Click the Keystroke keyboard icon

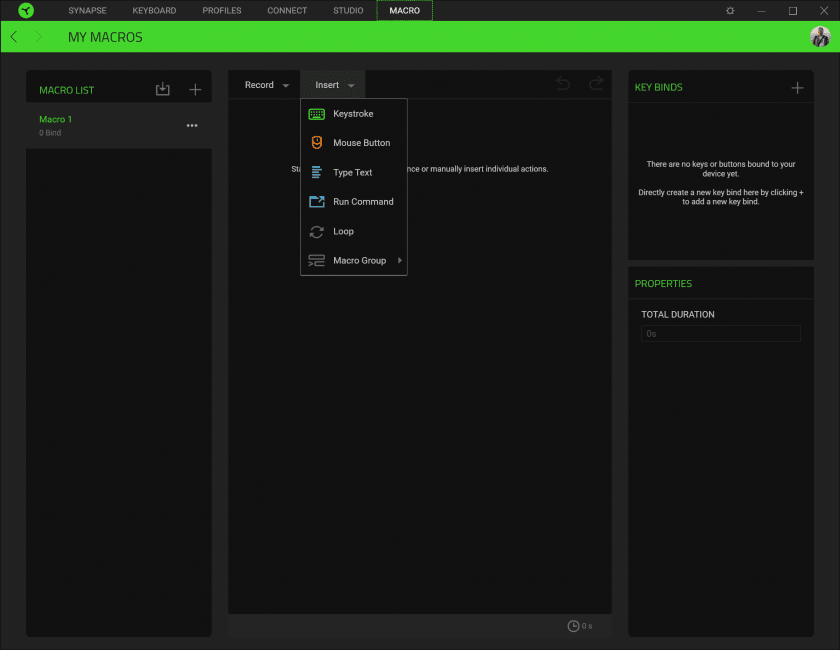pos(317,114)
